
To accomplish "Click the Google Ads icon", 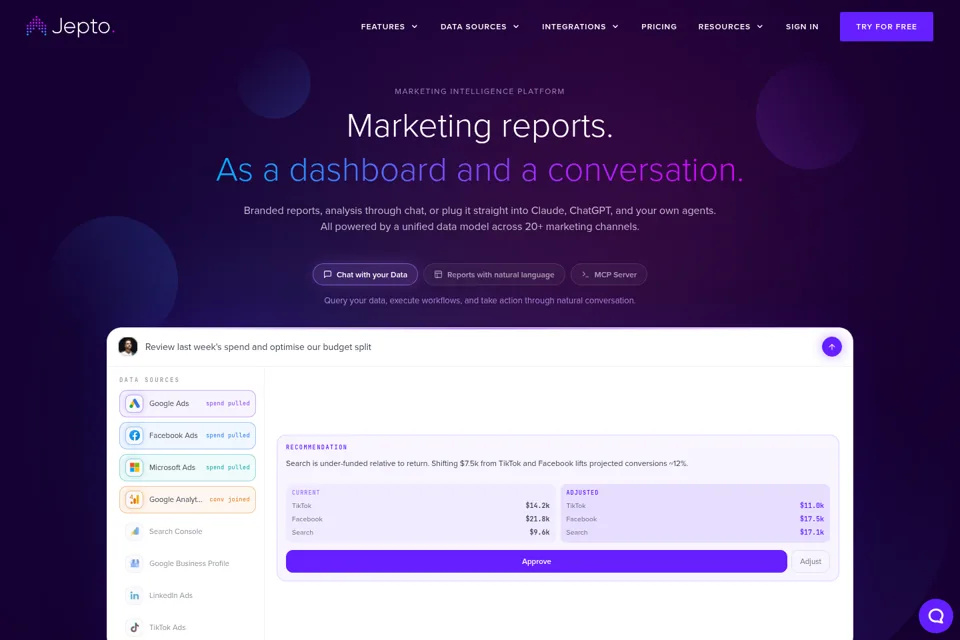I will point(134,404).
